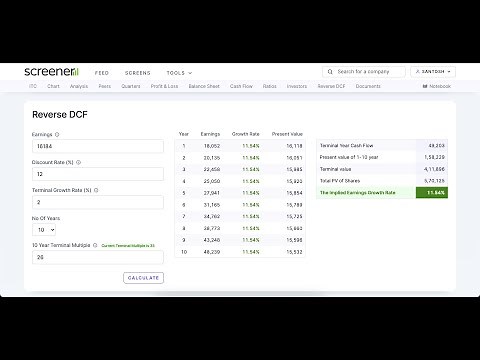
Task: Click the info icon beside Earnings label
Action: pyautogui.click(x=57, y=135)
